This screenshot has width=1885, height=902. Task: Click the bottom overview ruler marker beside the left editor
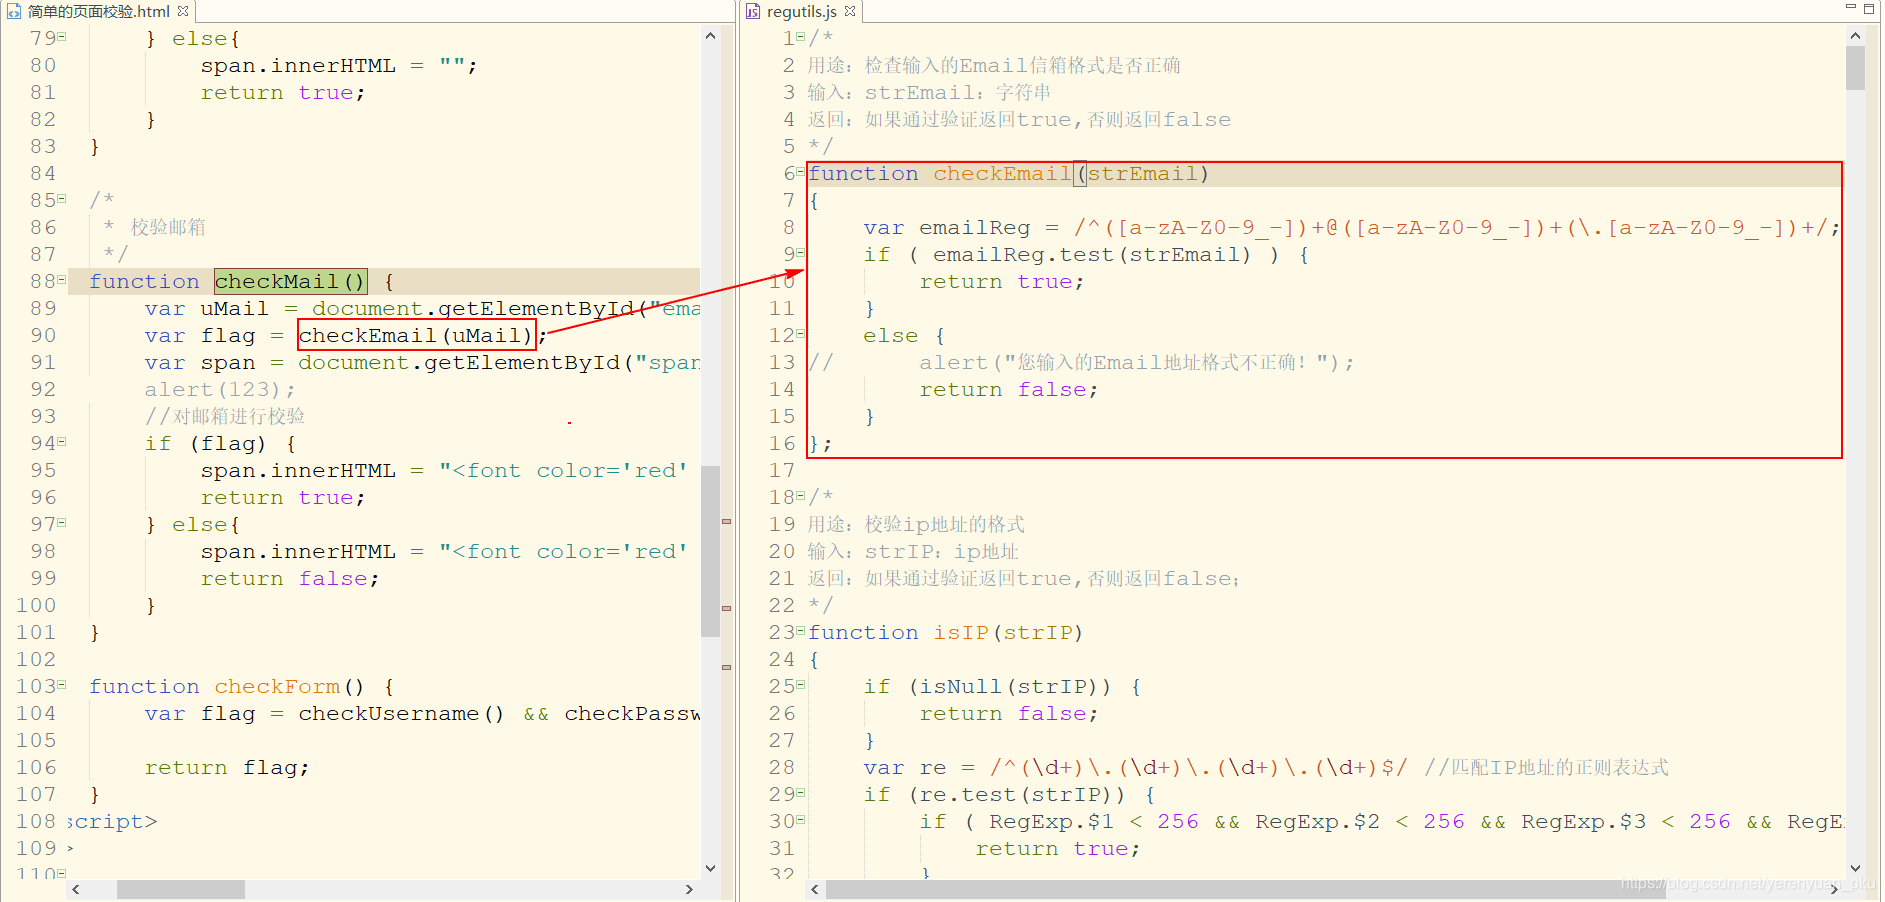click(x=726, y=667)
